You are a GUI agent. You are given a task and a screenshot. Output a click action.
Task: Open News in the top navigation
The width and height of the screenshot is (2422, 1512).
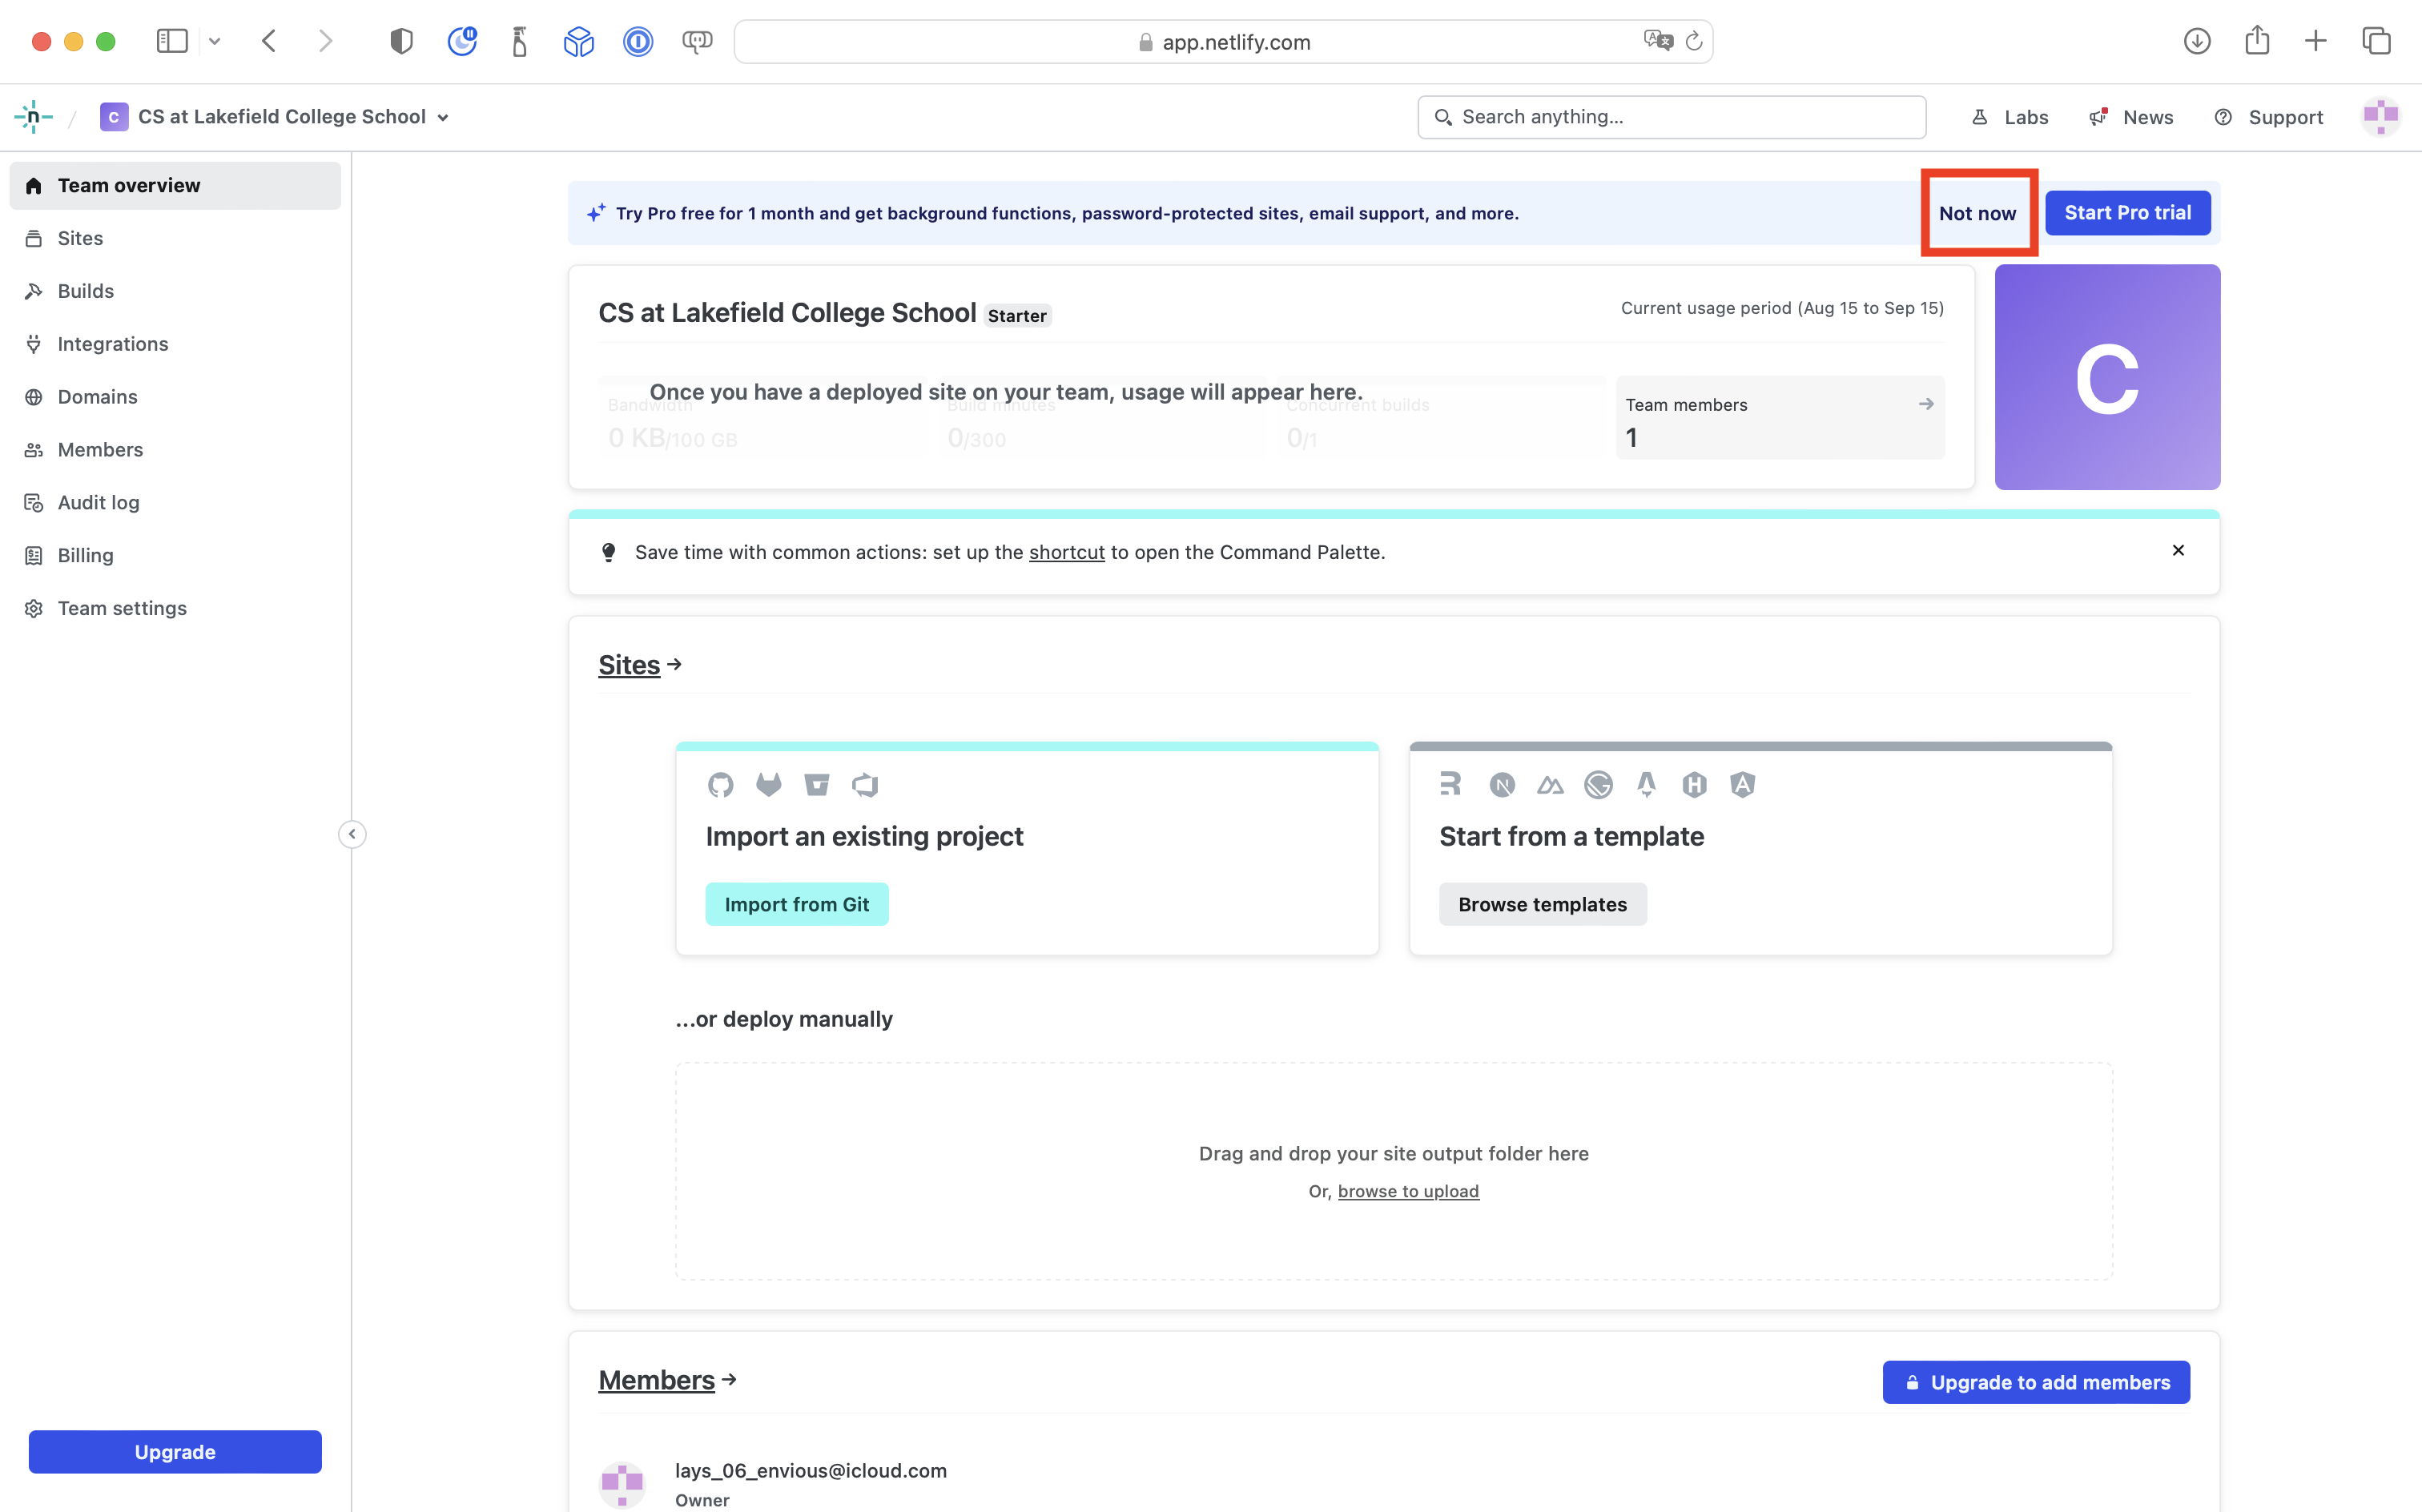[2131, 117]
